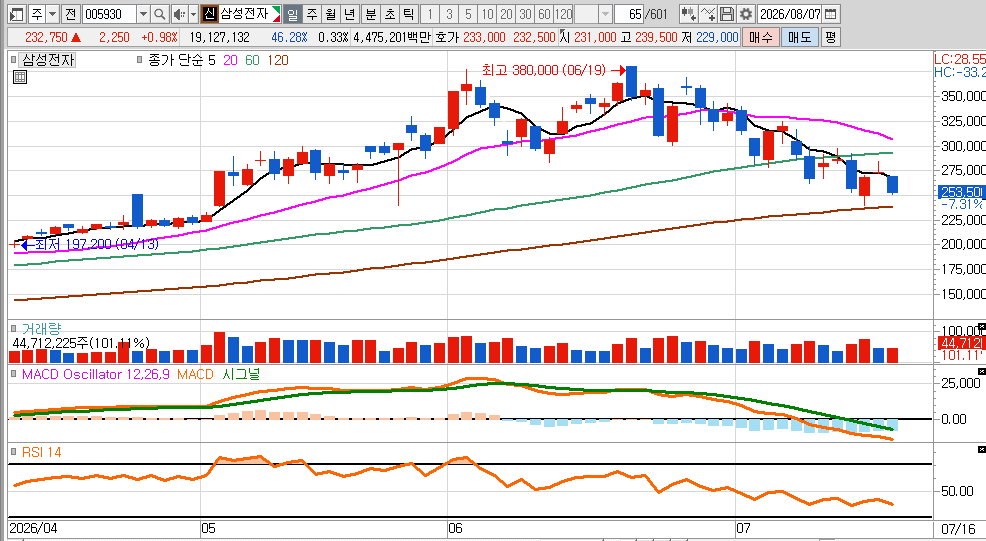Toggle the side panel layout icon

17,14
